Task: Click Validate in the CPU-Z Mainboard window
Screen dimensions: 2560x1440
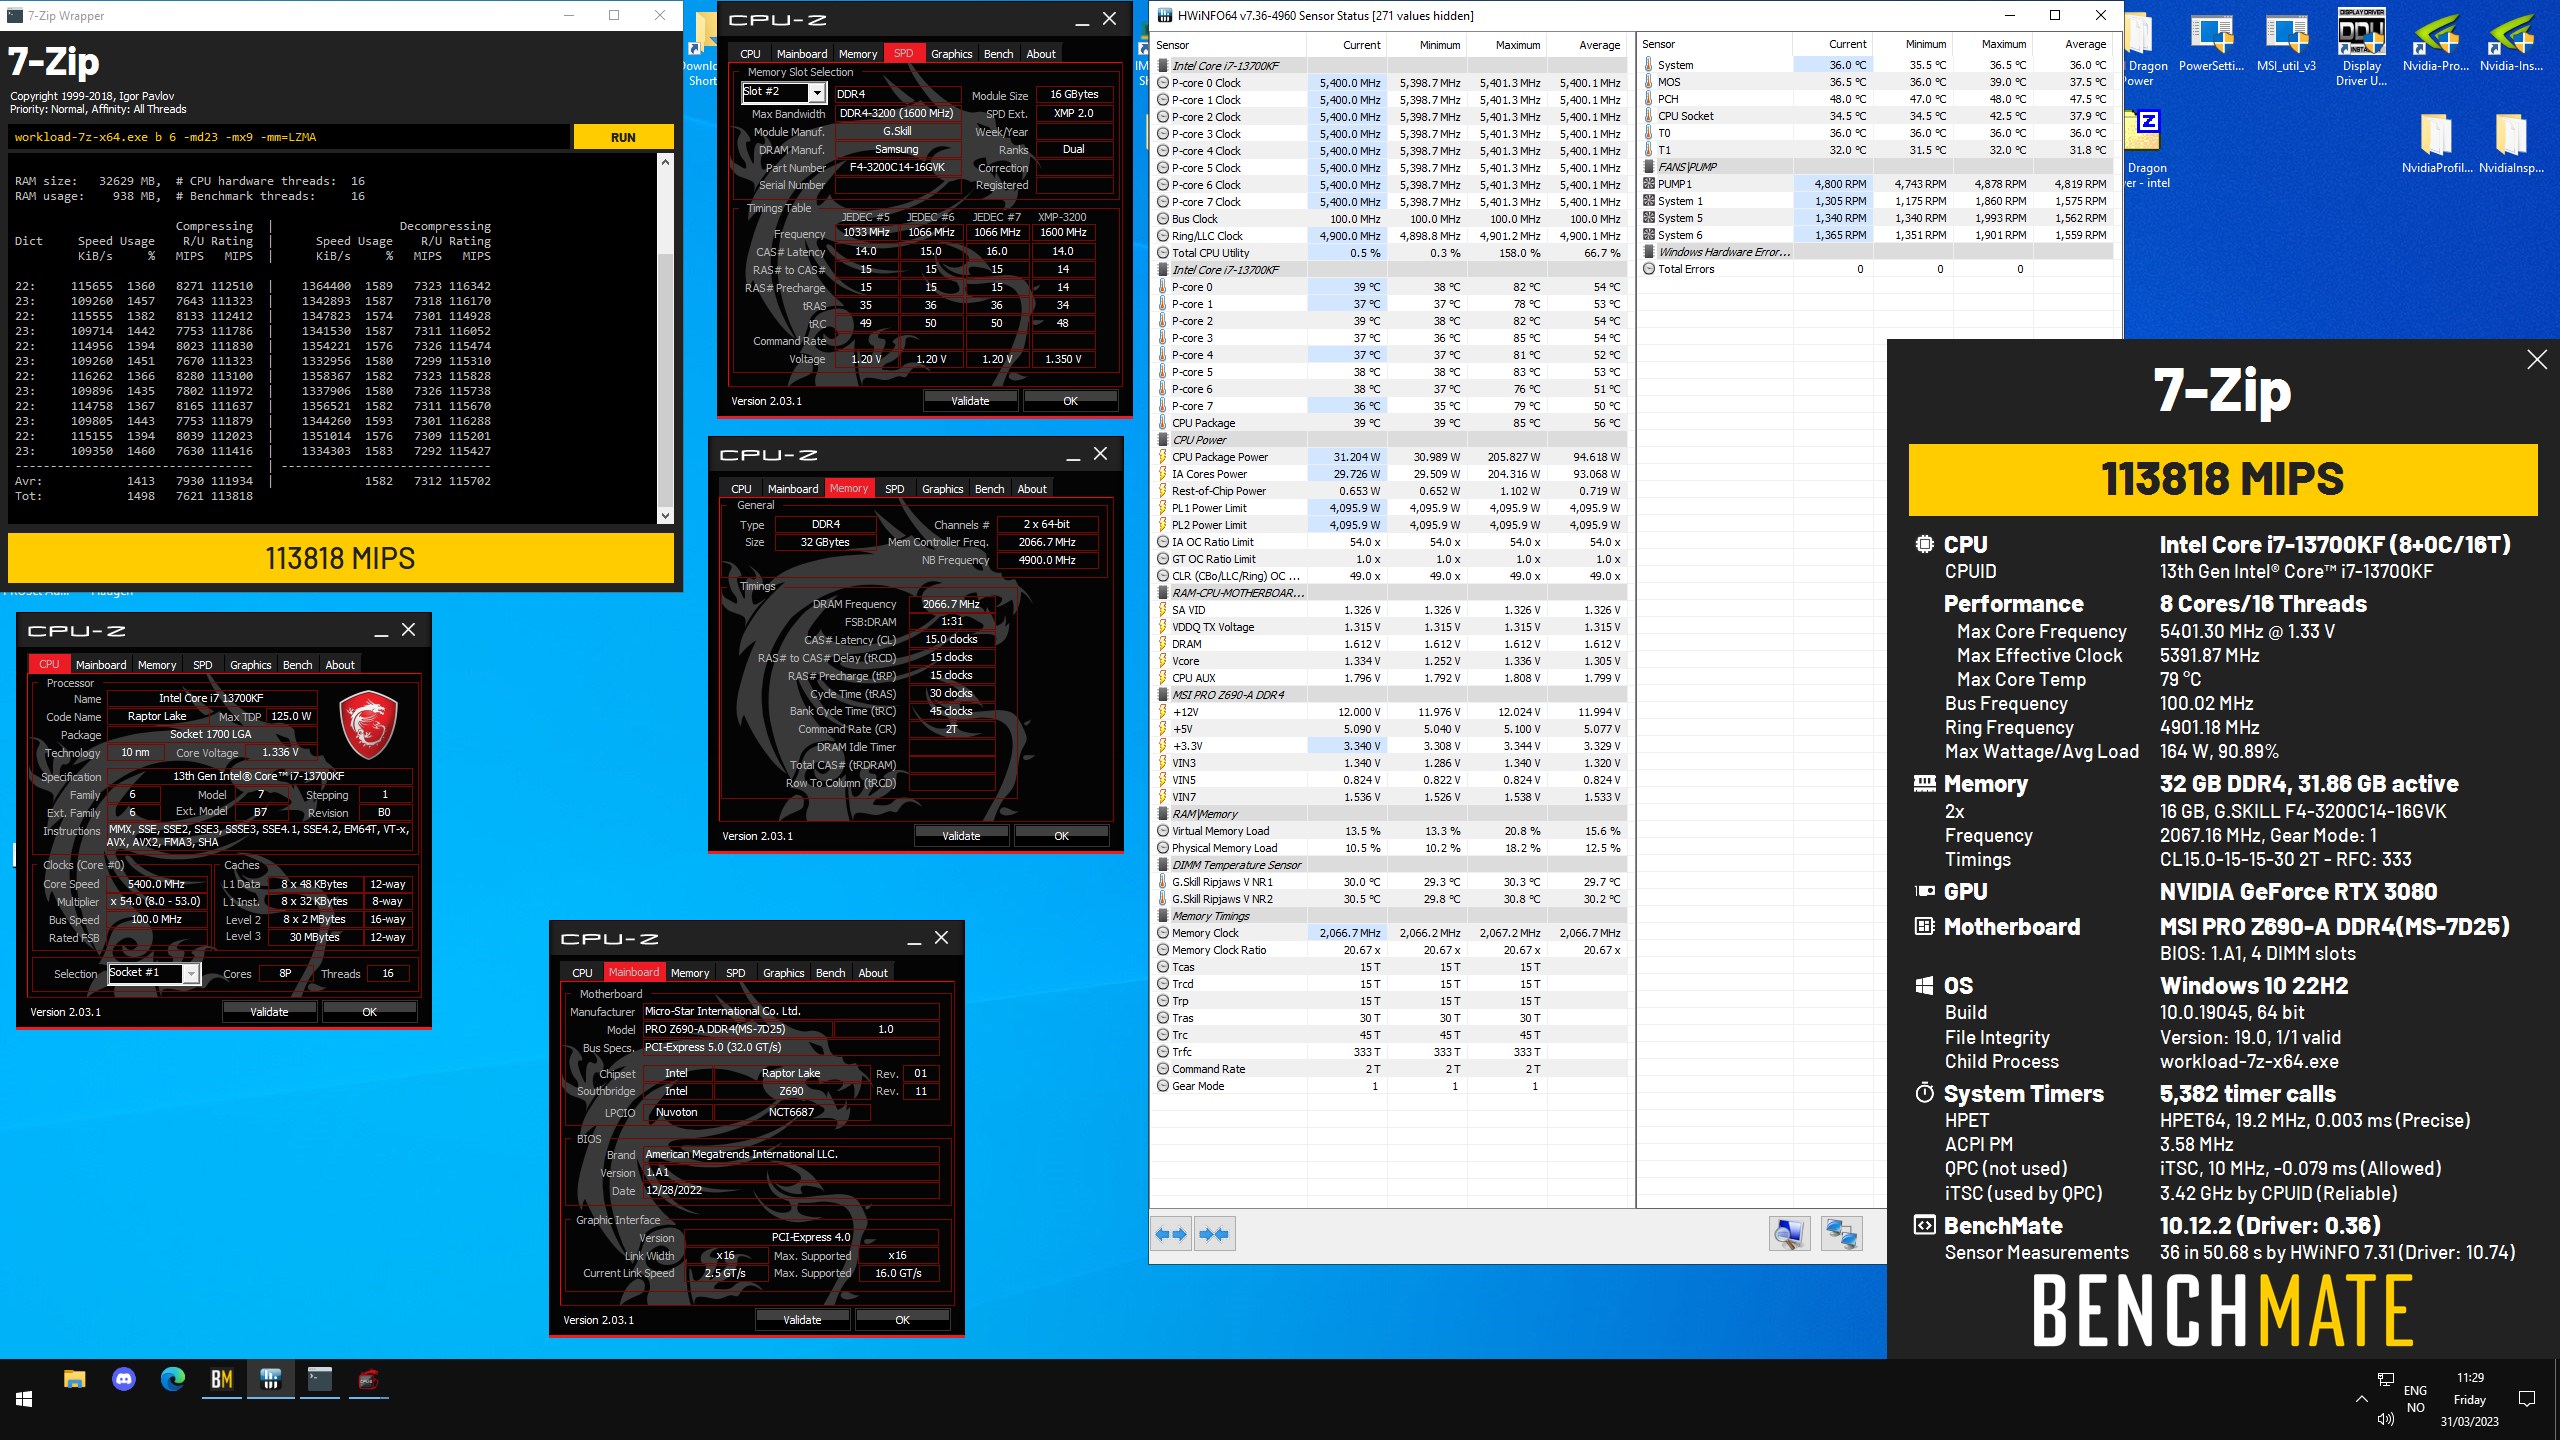Action: (802, 1320)
